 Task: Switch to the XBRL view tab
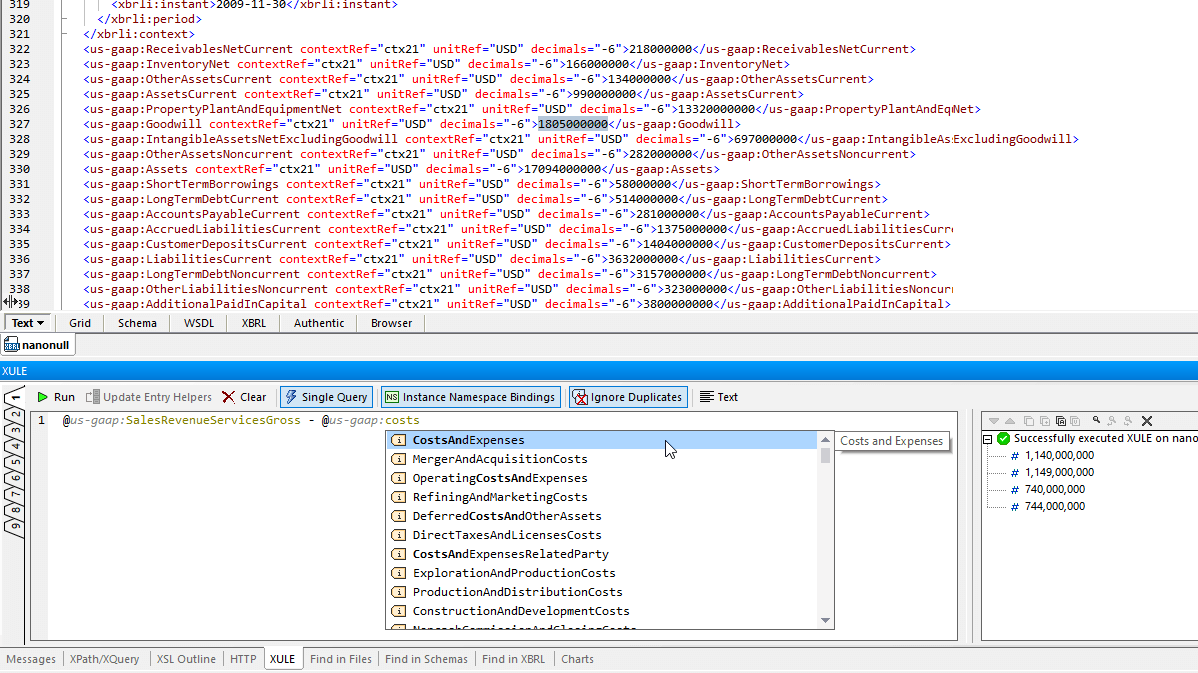click(253, 323)
